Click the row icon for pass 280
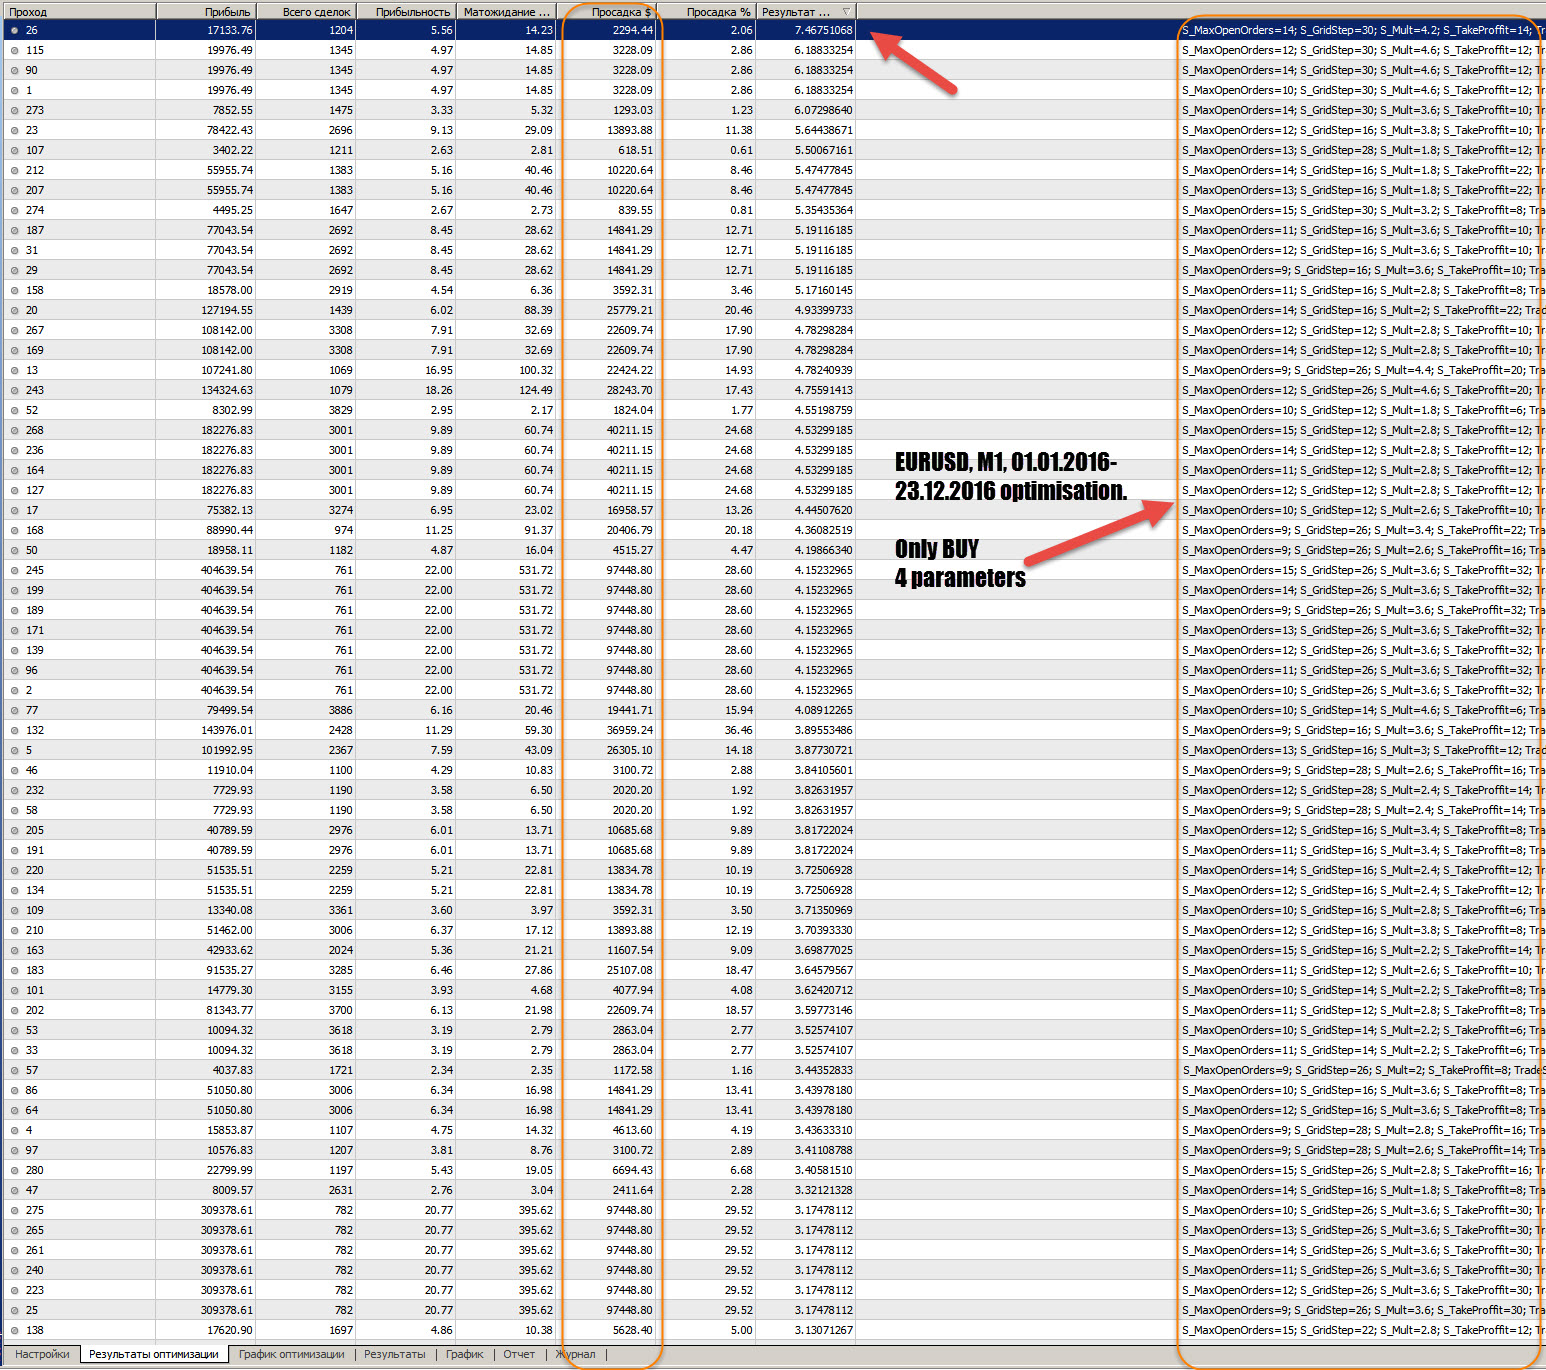Screen dimensions: 1546x1370 click(14, 1170)
